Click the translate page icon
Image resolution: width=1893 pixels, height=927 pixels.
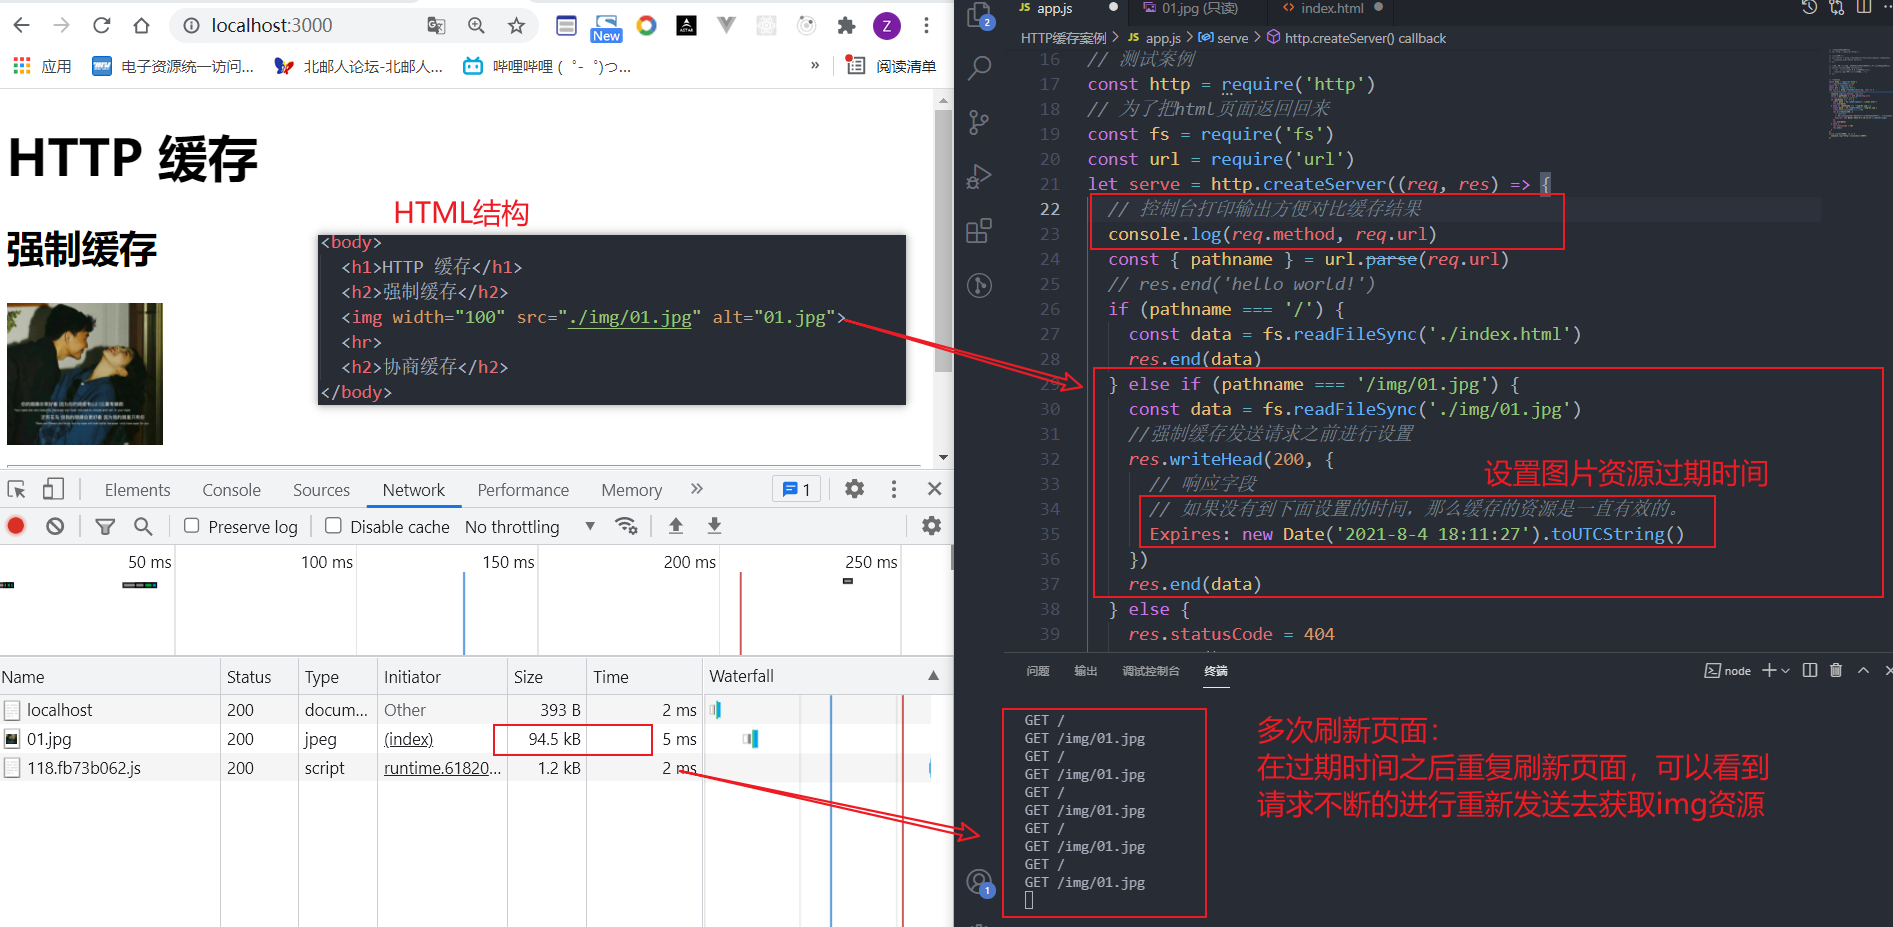pyautogui.click(x=436, y=26)
